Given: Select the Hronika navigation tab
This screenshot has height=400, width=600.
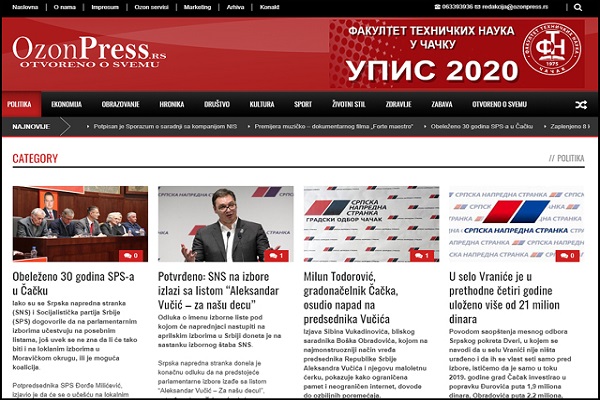Looking at the screenshot, I should tap(171, 104).
